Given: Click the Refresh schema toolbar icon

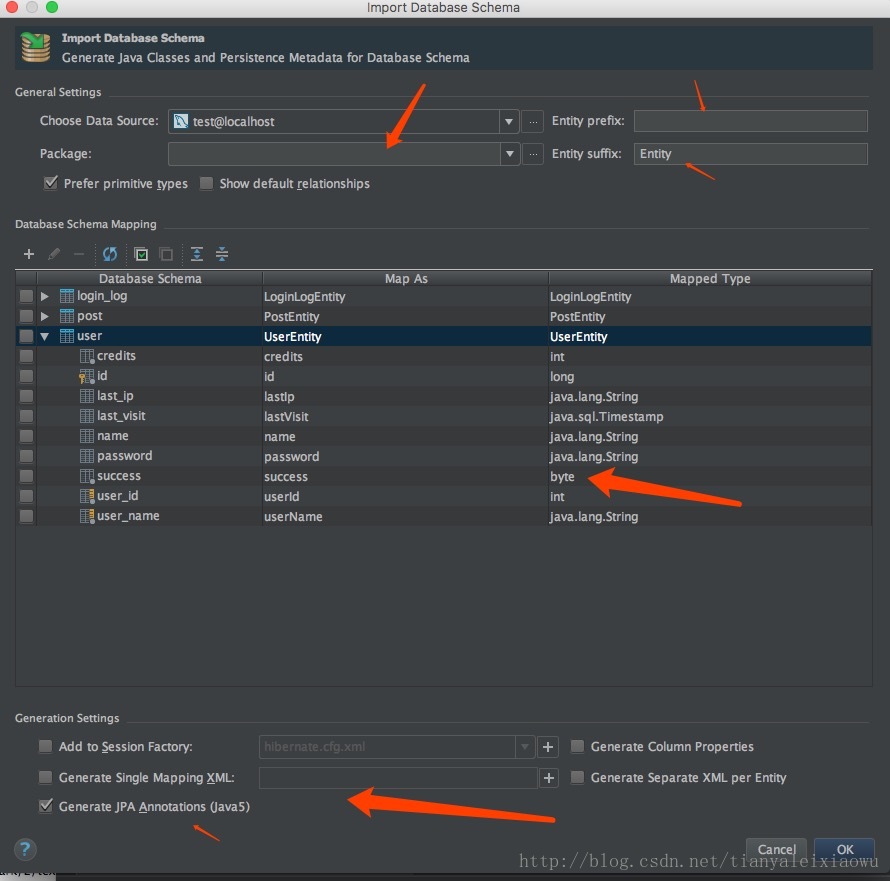Looking at the screenshot, I should pos(110,254).
